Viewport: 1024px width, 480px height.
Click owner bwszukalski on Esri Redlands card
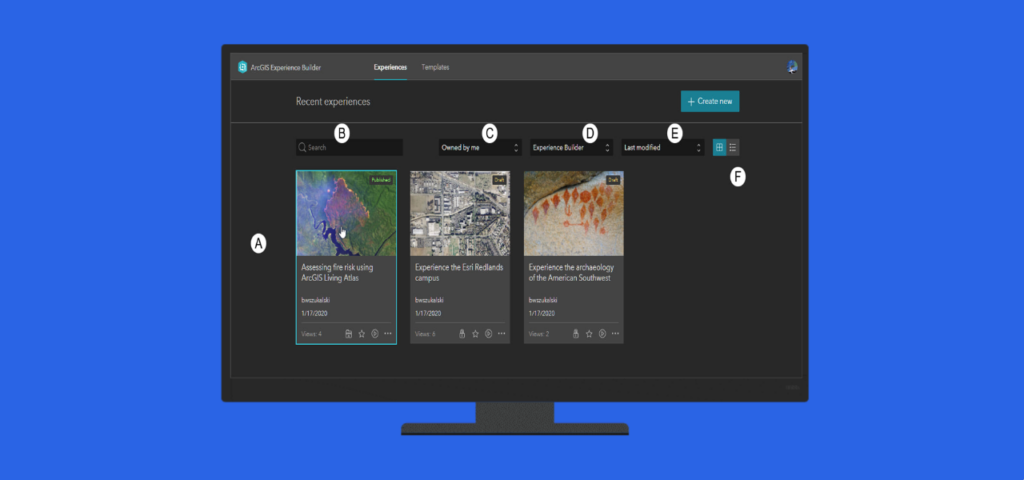click(x=429, y=300)
